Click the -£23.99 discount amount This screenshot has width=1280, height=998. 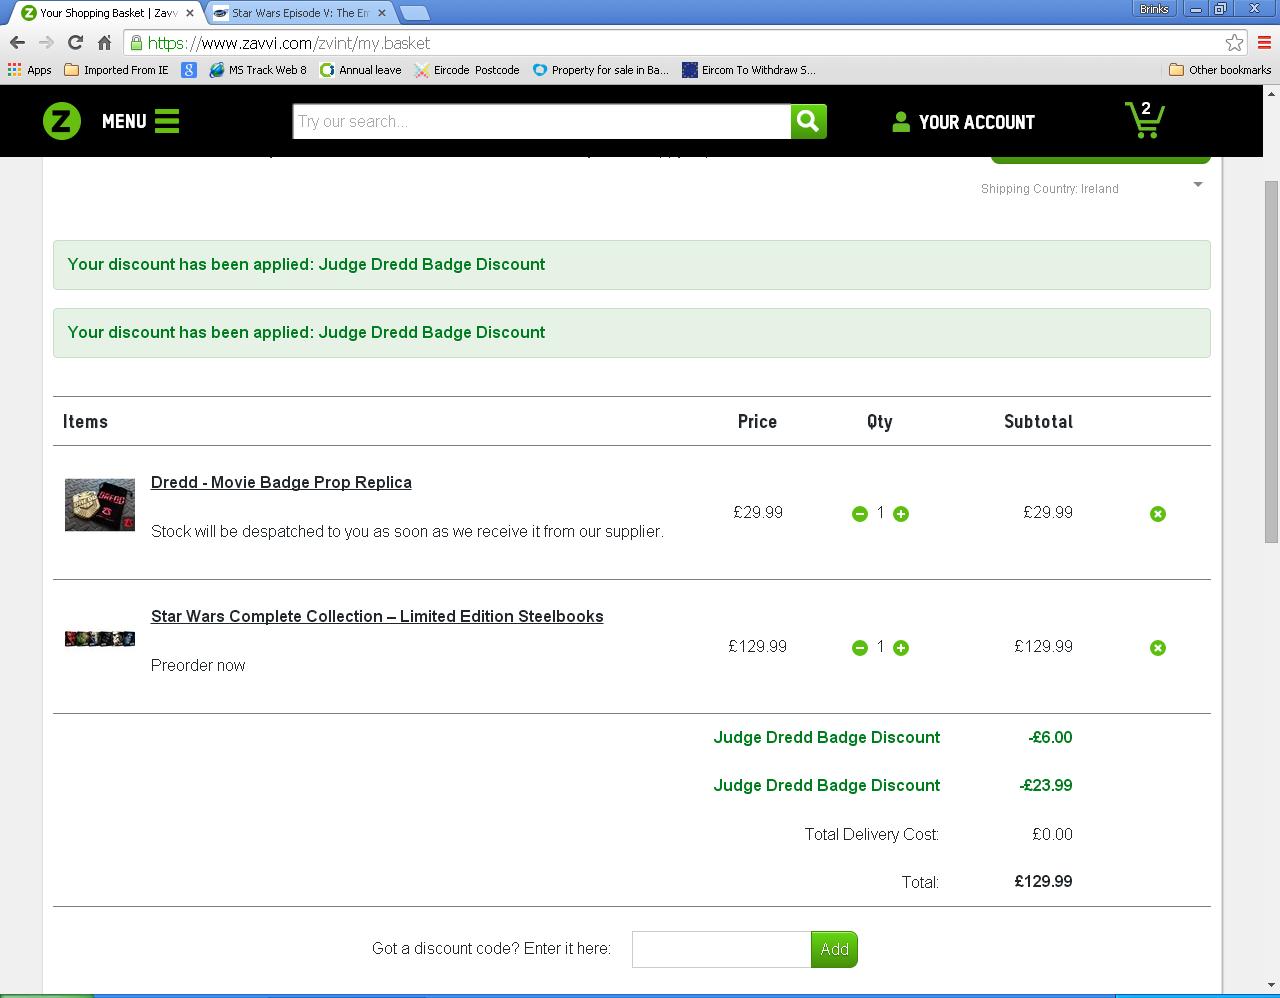(x=1046, y=785)
